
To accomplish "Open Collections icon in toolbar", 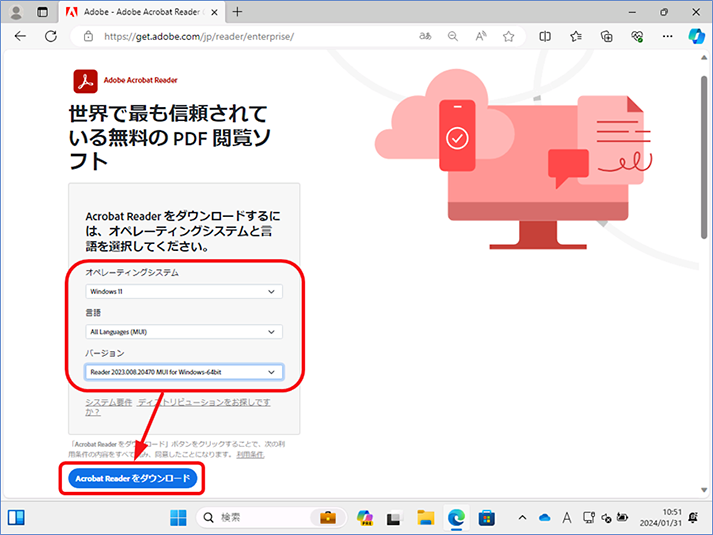I will tap(607, 36).
